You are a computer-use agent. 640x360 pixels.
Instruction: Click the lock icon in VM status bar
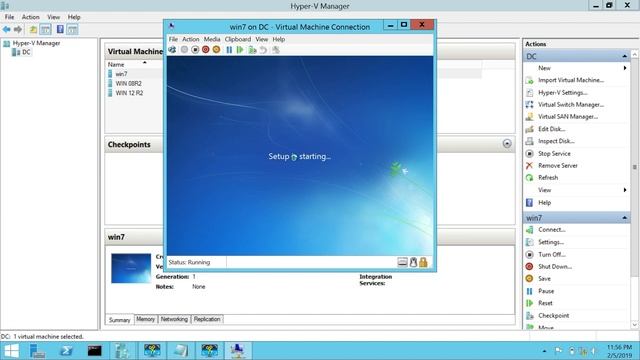(423, 262)
